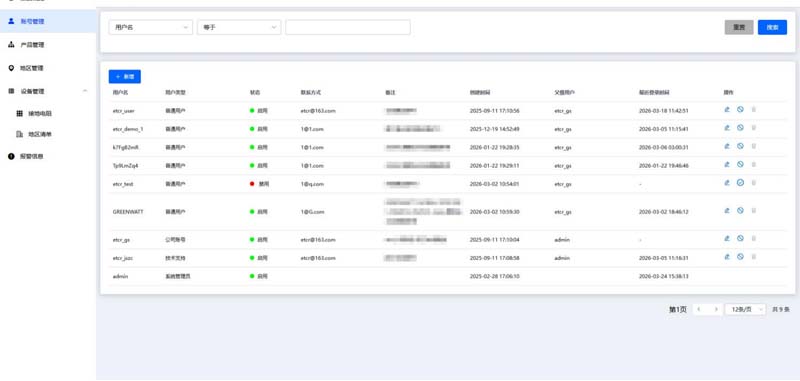Image resolution: width=800 pixels, height=381 pixels.
Task: Disable the Tp9LmZq4 account
Action: (740, 164)
